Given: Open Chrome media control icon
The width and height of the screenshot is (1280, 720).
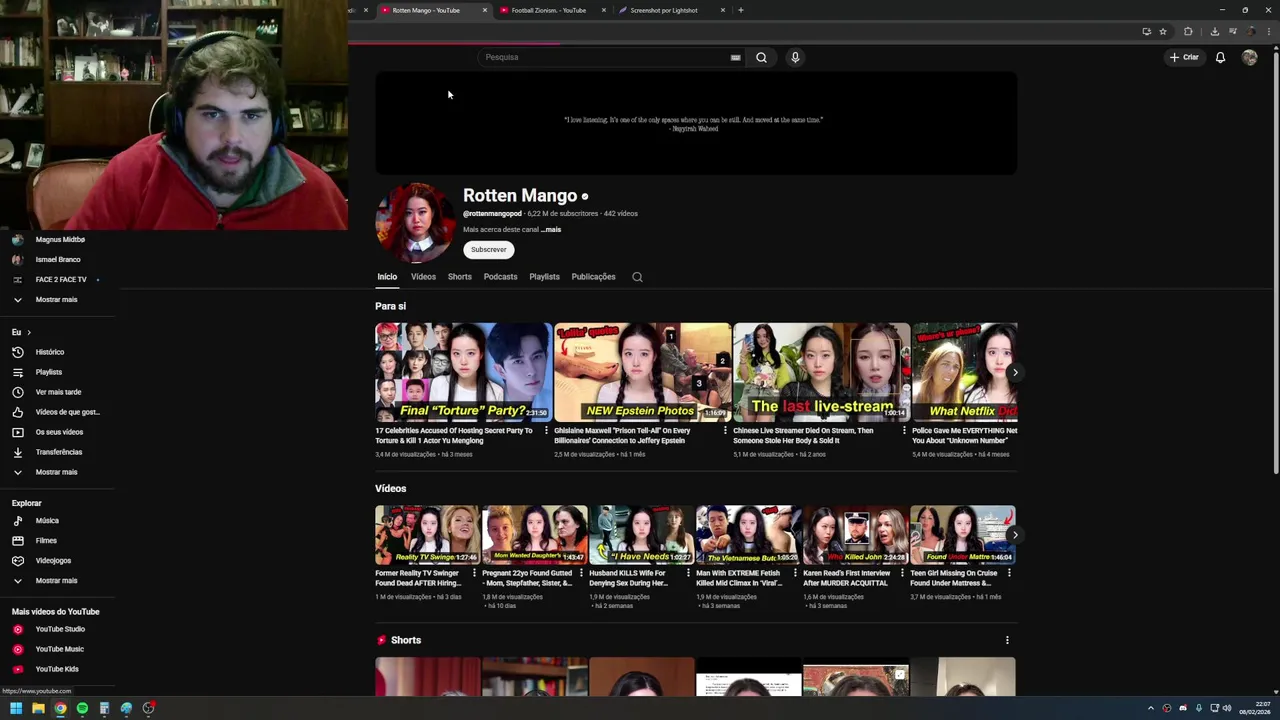Looking at the screenshot, I should pos(1232,31).
